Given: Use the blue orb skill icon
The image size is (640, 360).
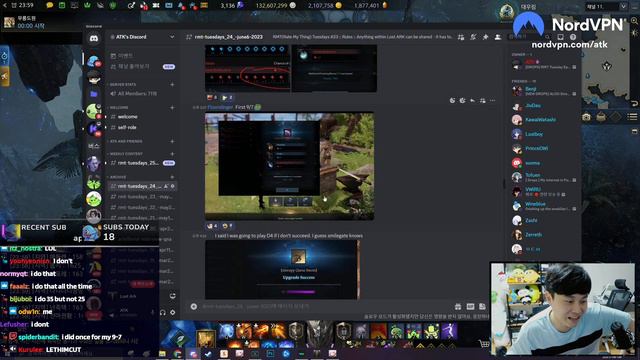Looking at the screenshot, I should [226, 331].
